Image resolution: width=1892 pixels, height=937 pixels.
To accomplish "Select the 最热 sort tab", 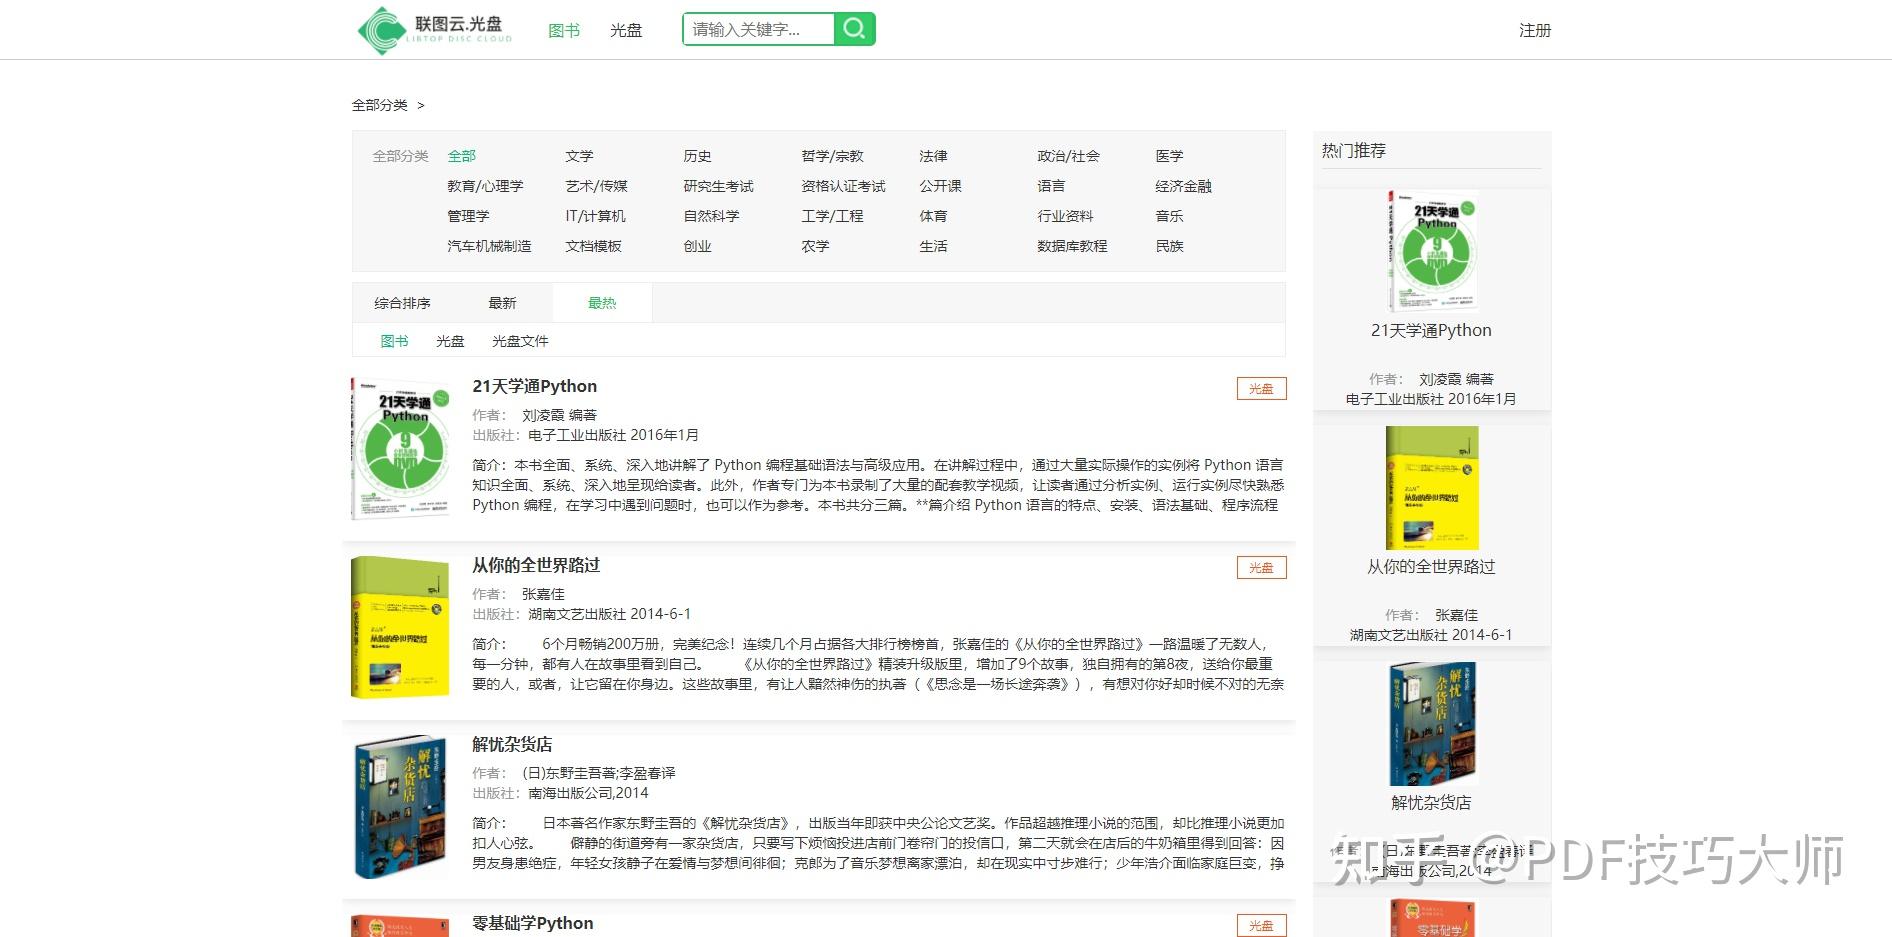I will (x=602, y=303).
